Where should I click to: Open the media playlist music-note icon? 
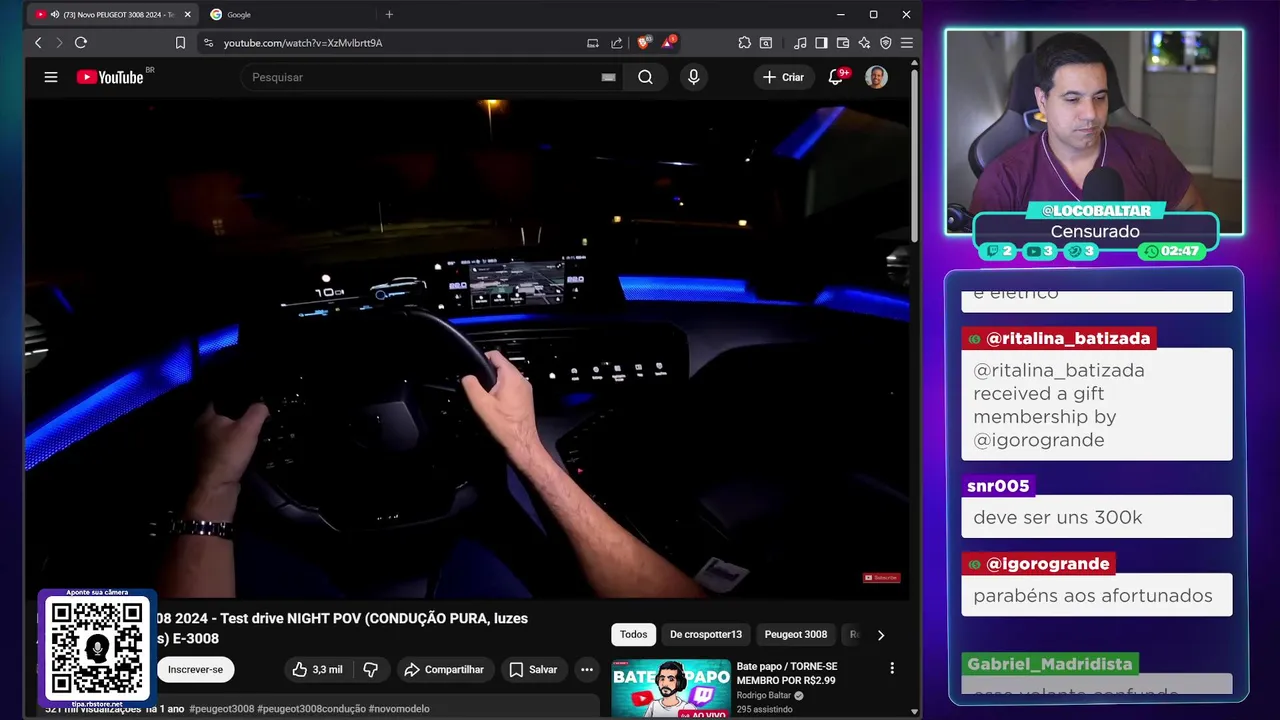tap(800, 43)
